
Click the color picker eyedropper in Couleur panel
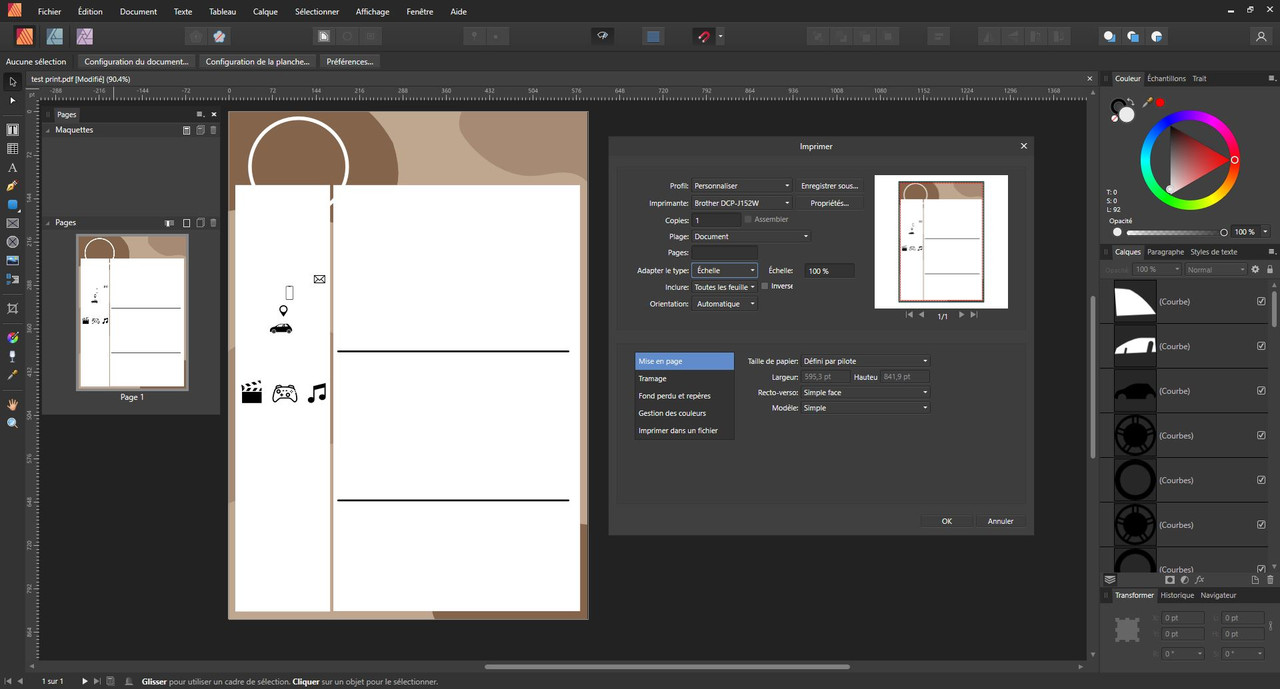(x=1147, y=102)
